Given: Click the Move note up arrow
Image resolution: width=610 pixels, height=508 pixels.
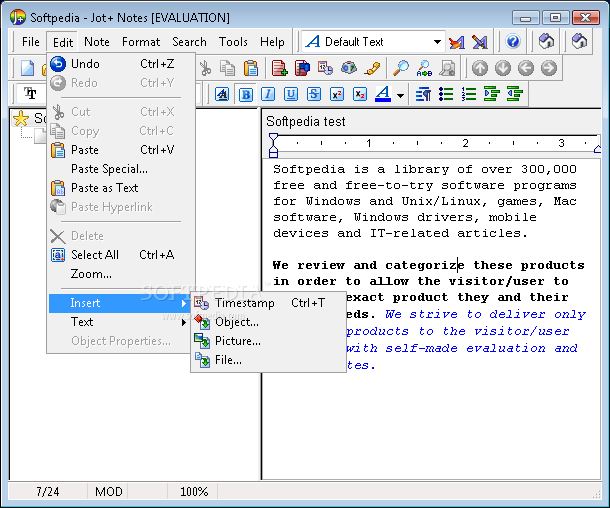Looking at the screenshot, I should click(480, 68).
